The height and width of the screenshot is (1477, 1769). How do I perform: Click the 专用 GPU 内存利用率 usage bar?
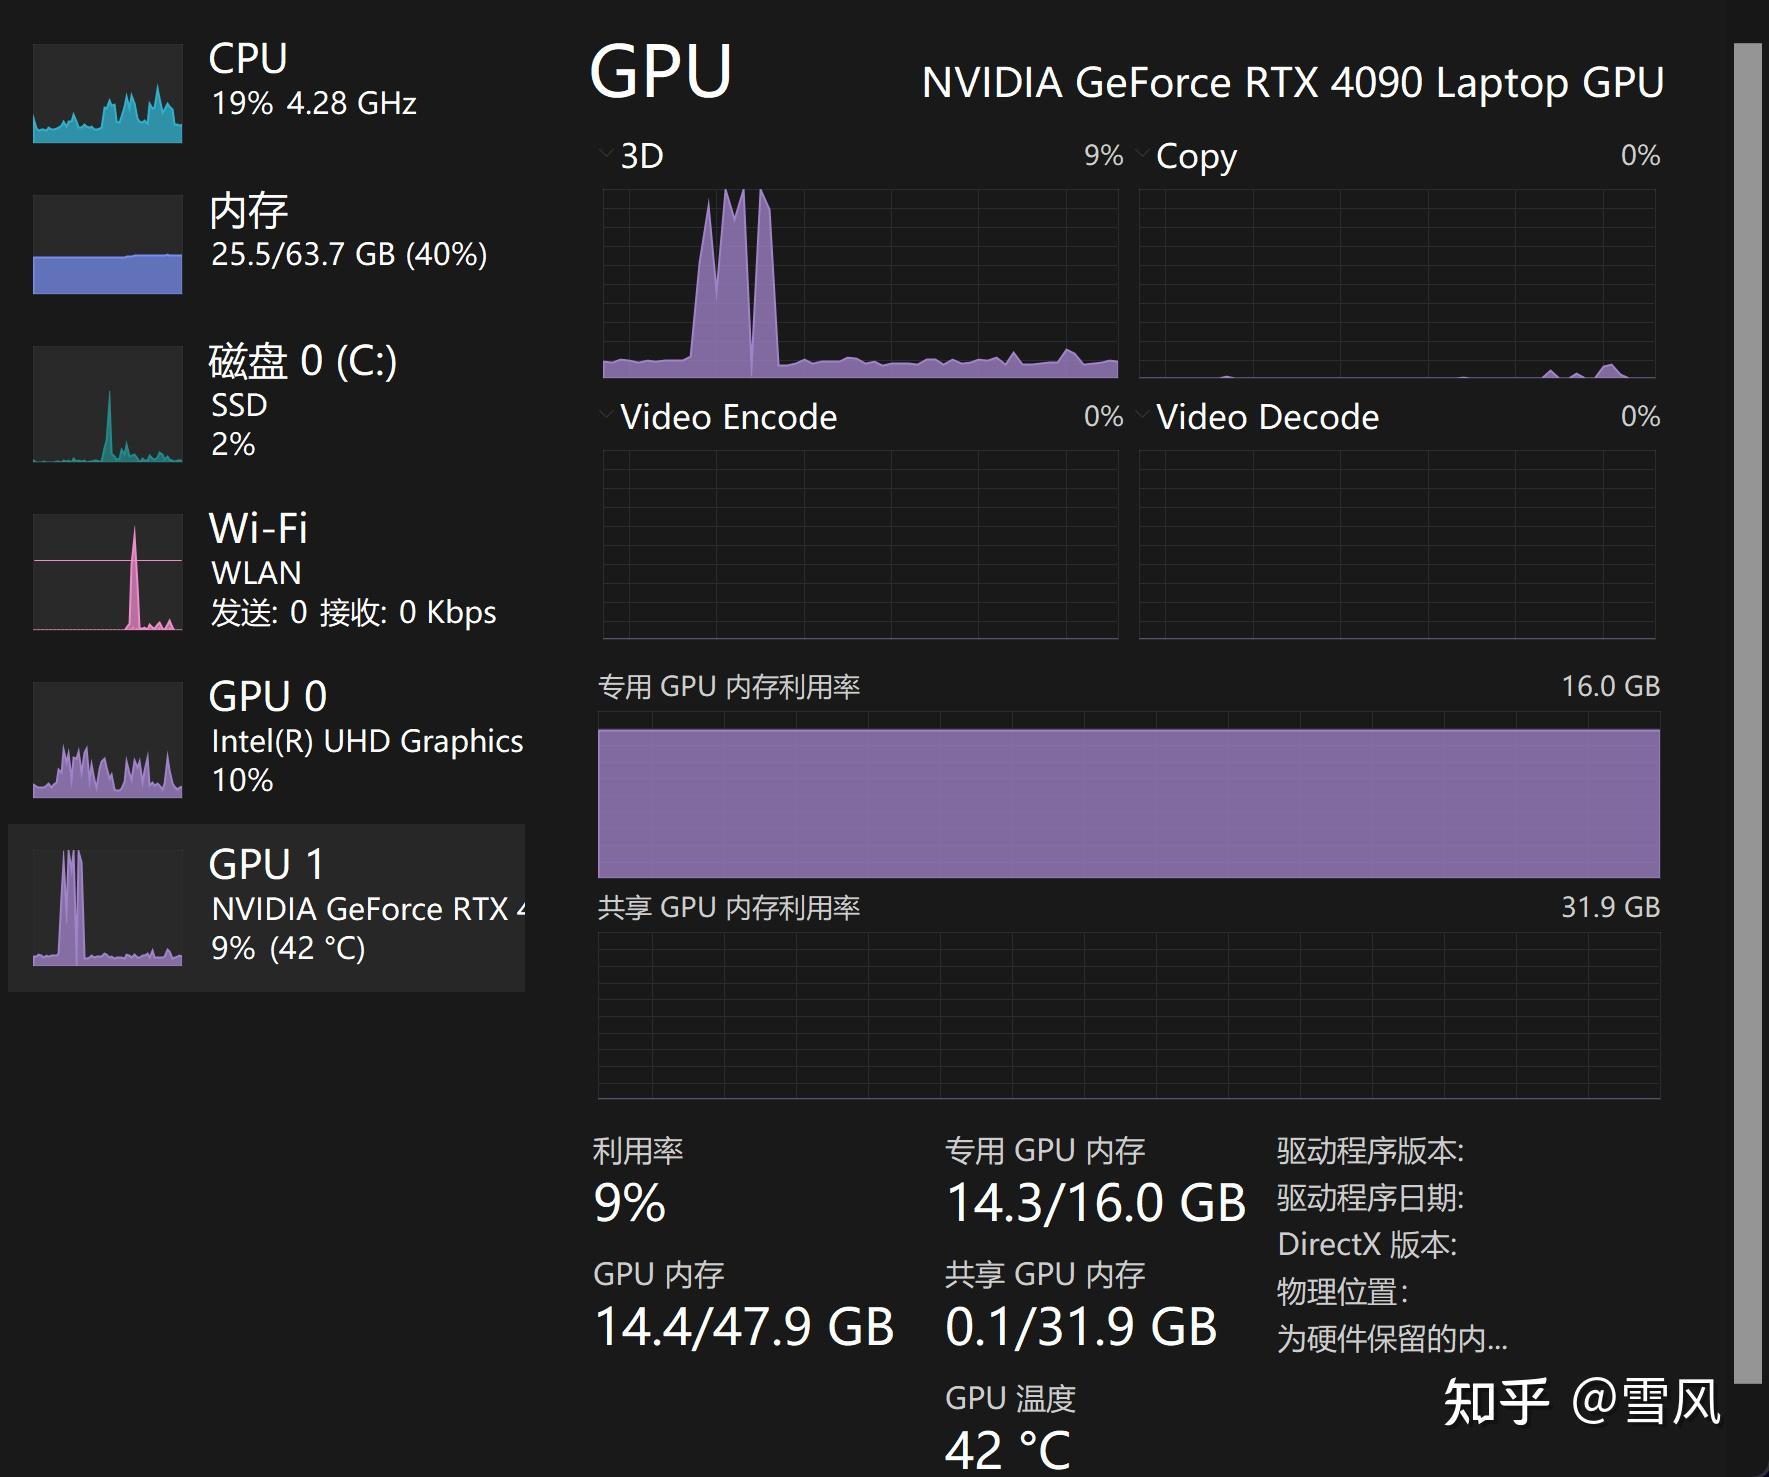[1128, 802]
